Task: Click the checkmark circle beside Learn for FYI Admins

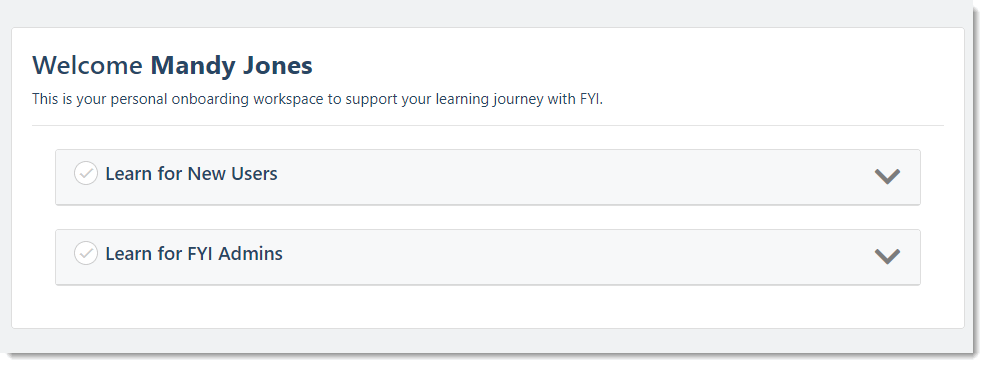Action: (86, 253)
